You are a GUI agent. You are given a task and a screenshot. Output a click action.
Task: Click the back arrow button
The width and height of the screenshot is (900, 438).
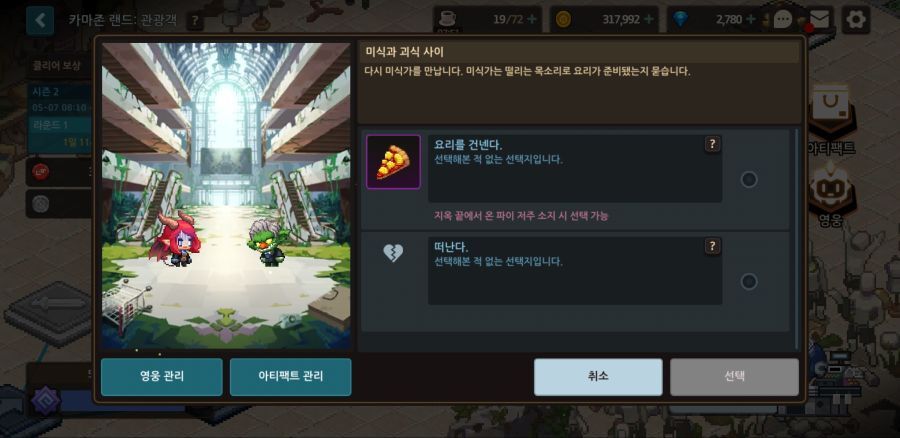(x=40, y=21)
